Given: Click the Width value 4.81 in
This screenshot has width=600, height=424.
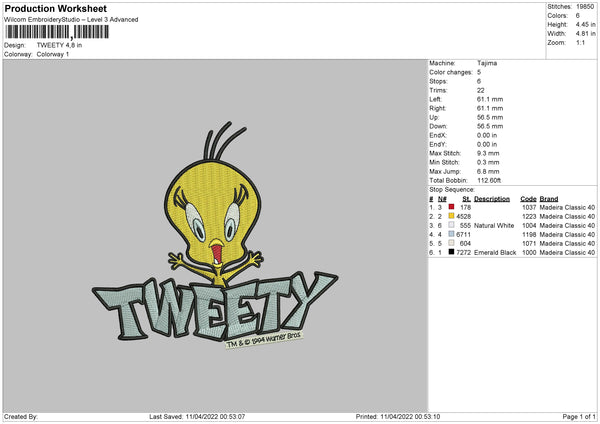Looking at the screenshot, I should pos(585,34).
